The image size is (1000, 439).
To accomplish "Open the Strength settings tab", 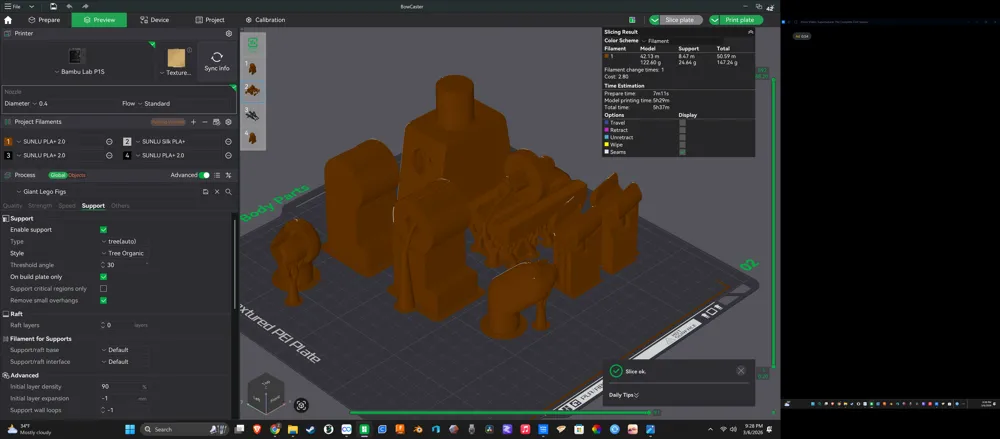I will pyautogui.click(x=40, y=206).
